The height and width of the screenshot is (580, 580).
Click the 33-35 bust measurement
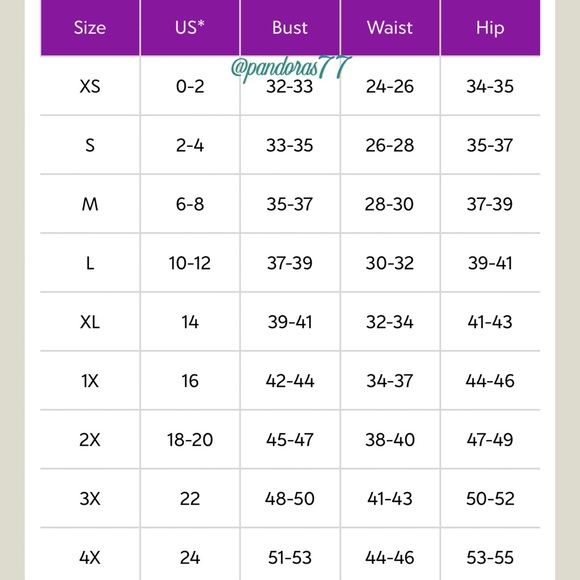[290, 145]
